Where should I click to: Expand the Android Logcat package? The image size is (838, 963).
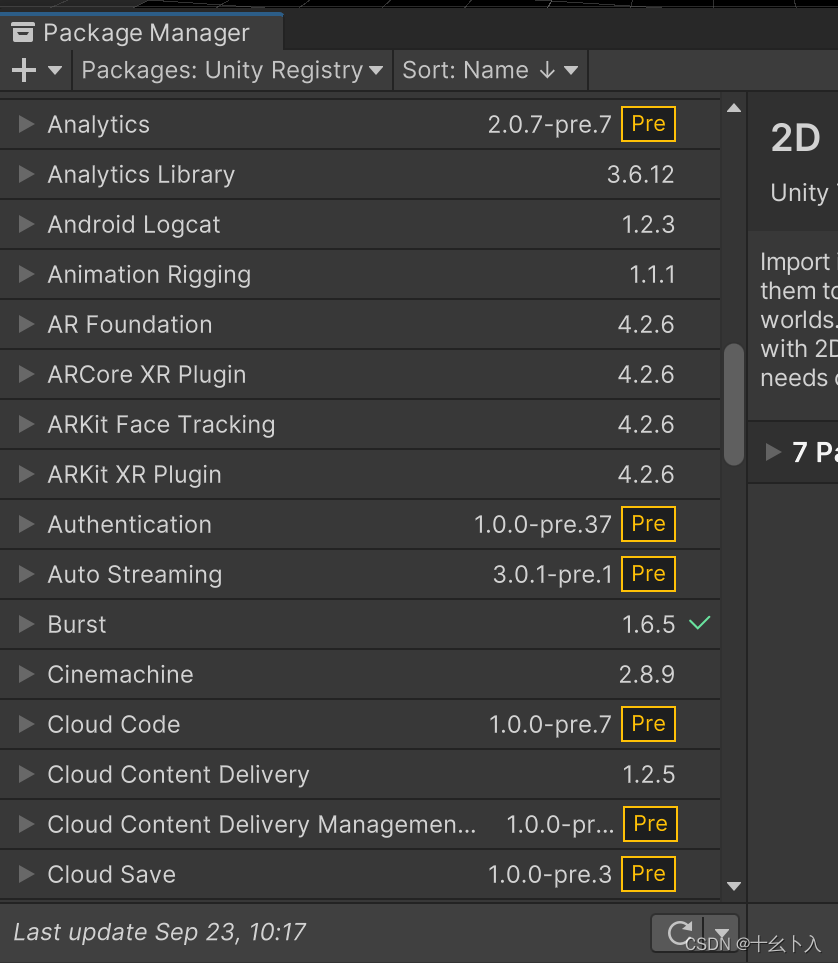[26, 224]
